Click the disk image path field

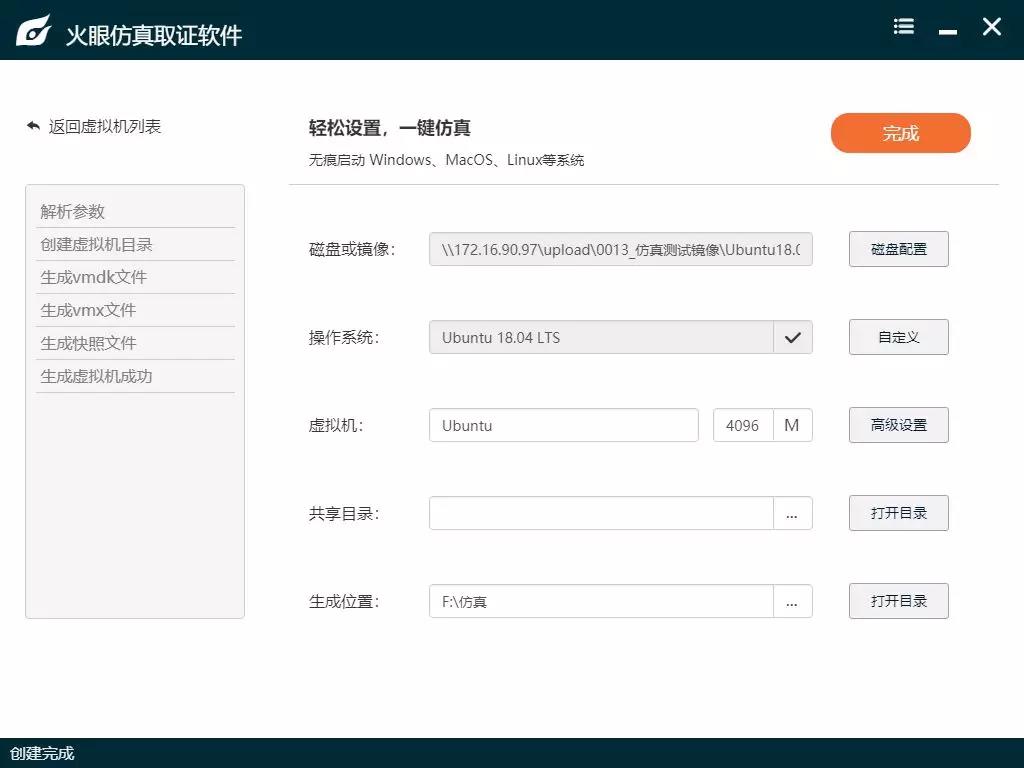[620, 249]
